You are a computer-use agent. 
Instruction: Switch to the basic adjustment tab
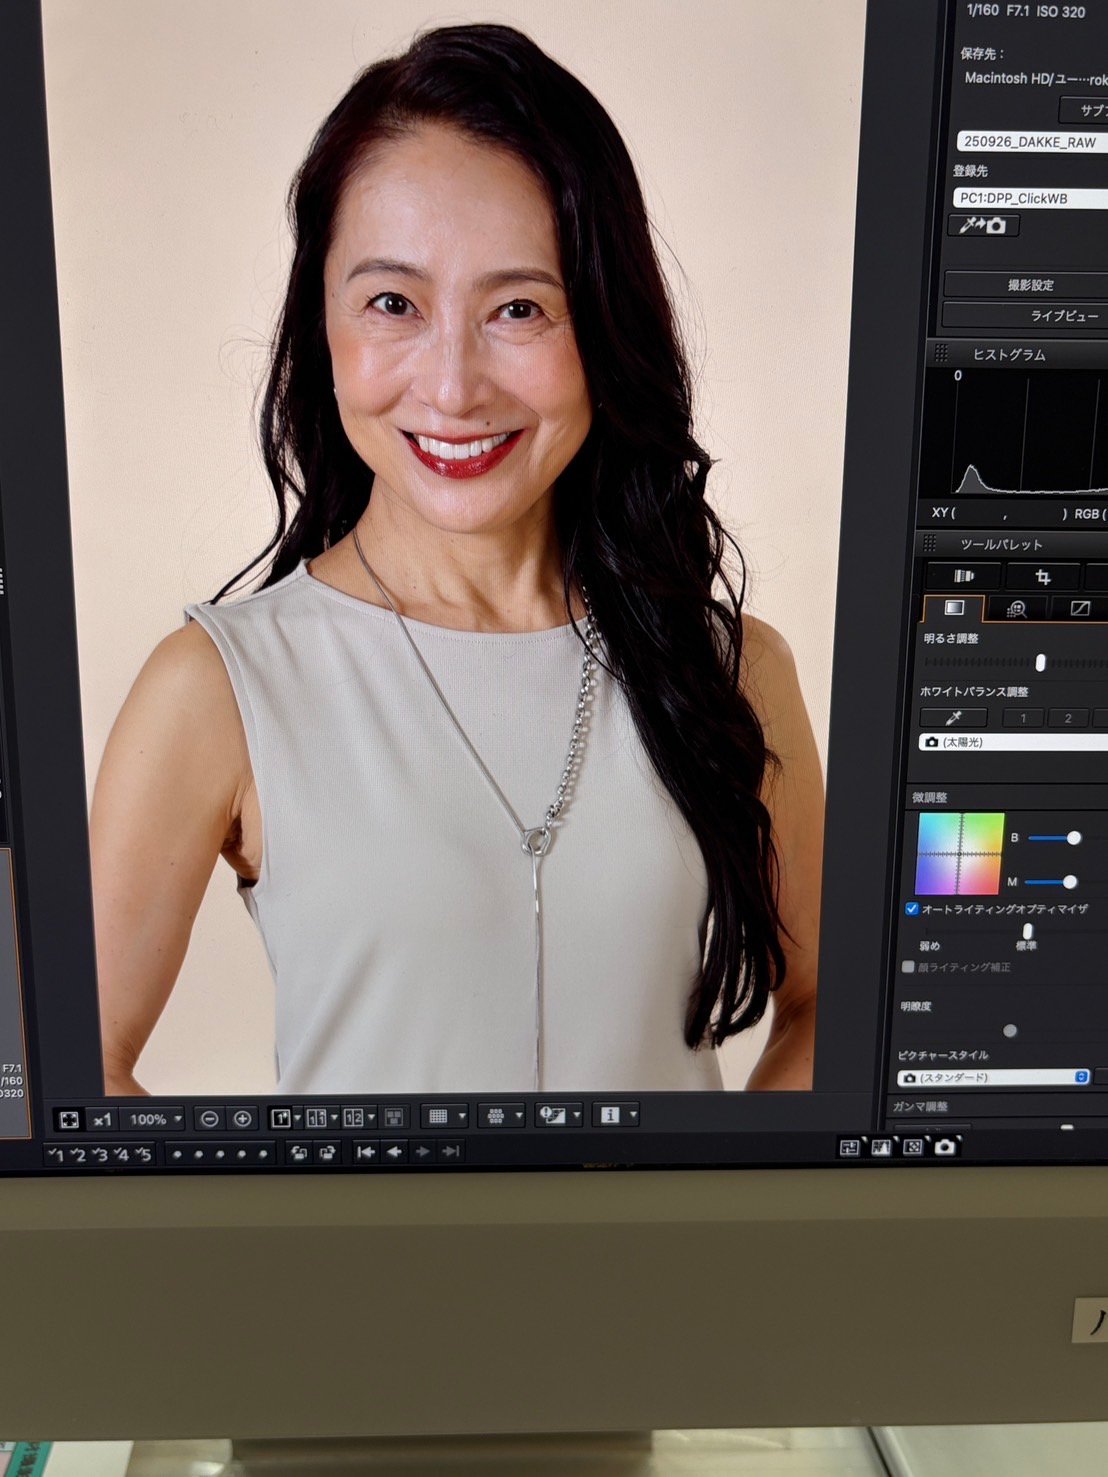pyautogui.click(x=954, y=608)
